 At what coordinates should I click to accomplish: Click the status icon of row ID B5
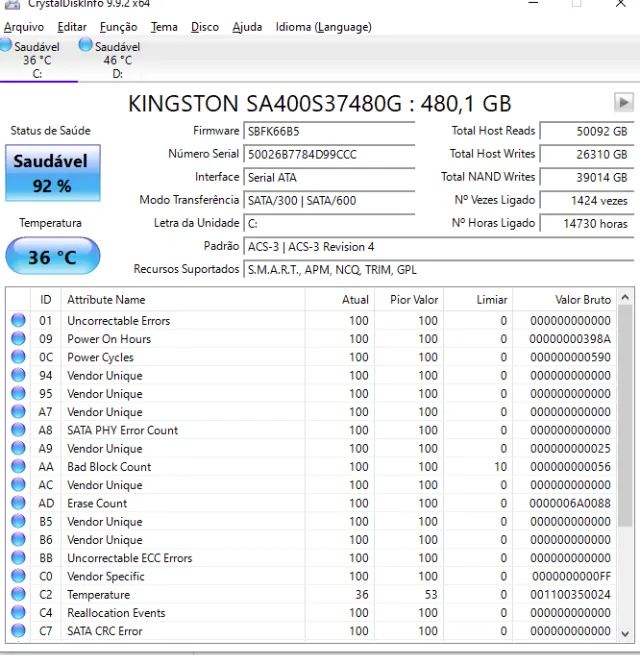(x=18, y=521)
